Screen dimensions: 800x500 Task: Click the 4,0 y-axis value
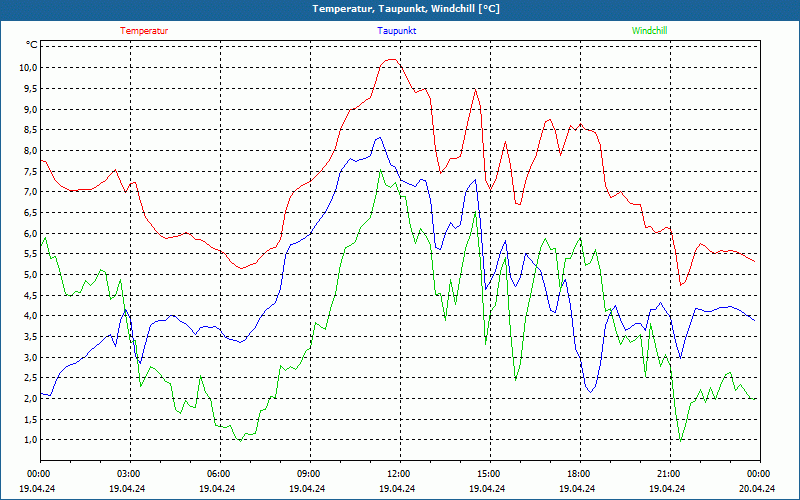coord(31,316)
